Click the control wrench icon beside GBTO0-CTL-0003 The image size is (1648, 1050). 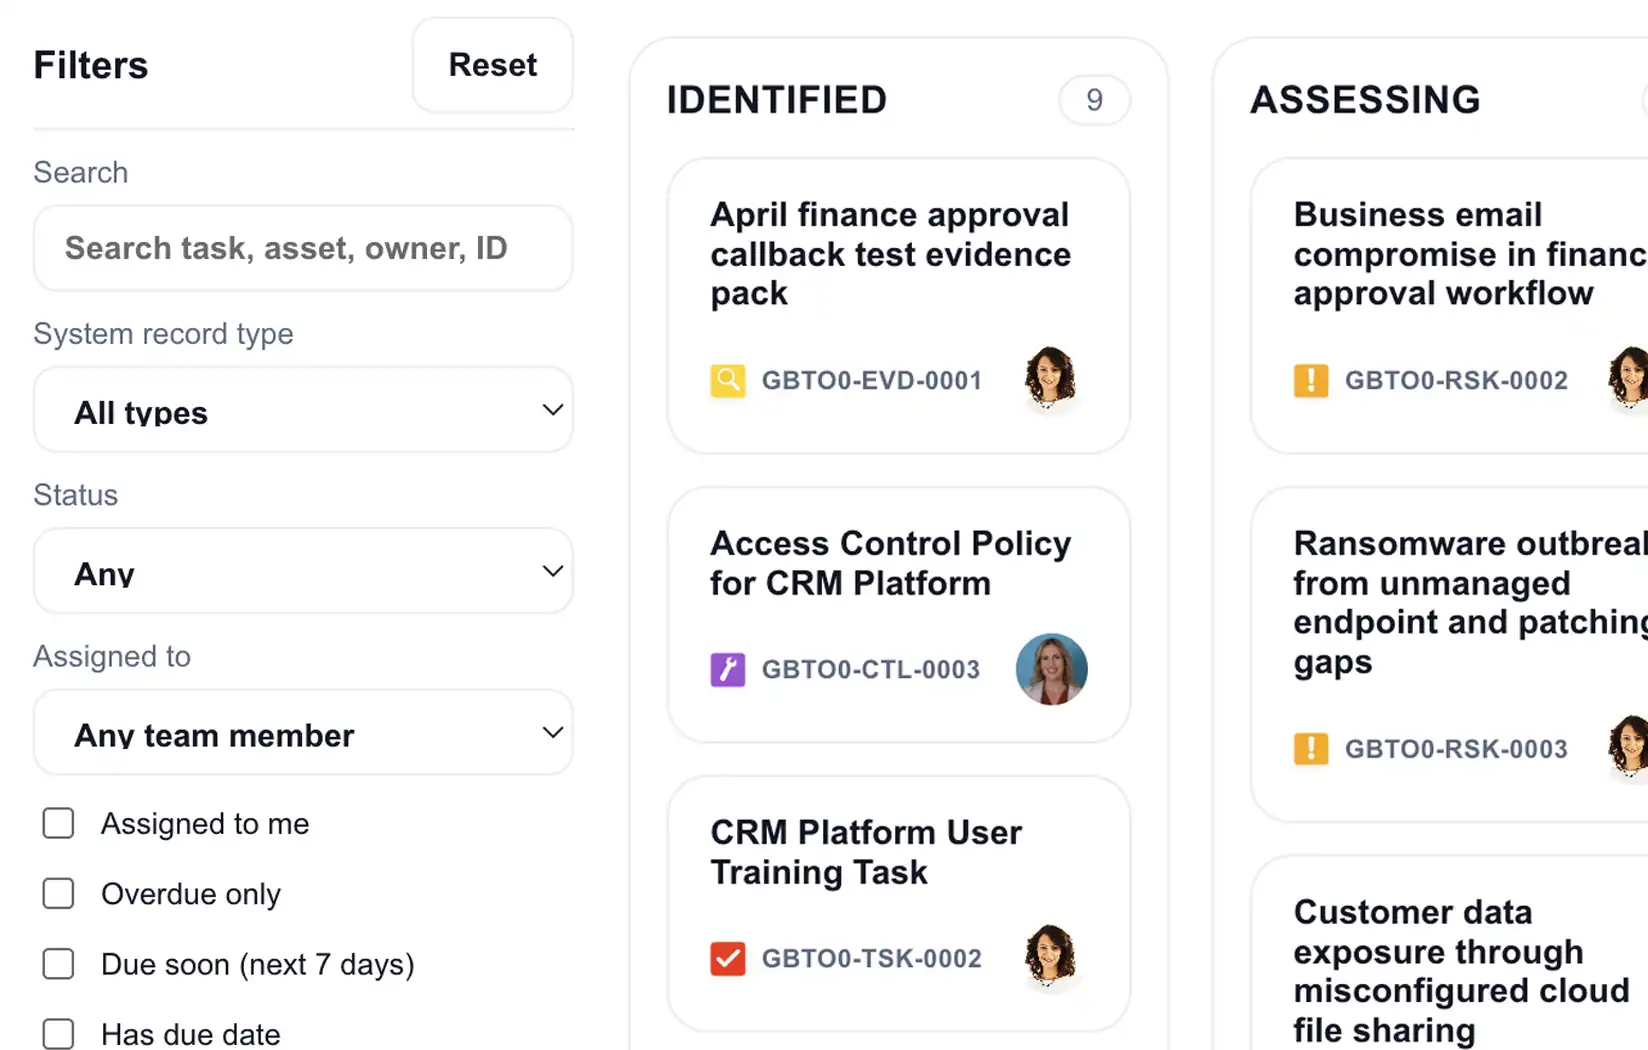point(728,669)
